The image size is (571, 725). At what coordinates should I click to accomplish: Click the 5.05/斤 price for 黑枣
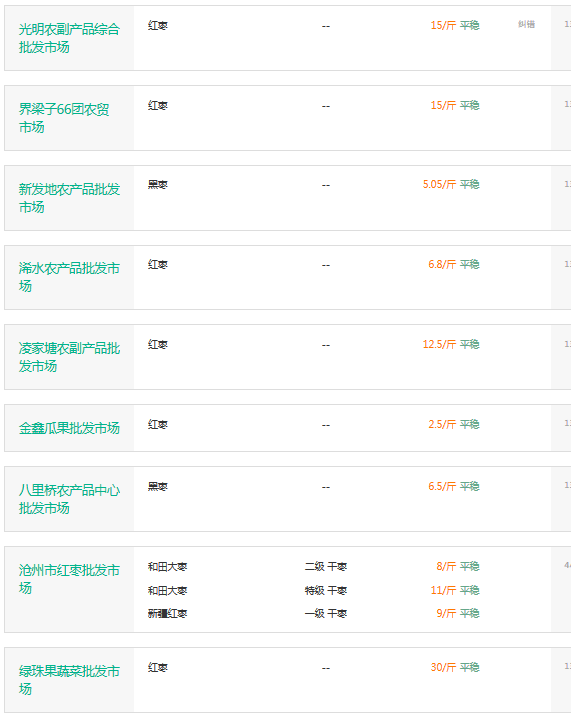(439, 184)
